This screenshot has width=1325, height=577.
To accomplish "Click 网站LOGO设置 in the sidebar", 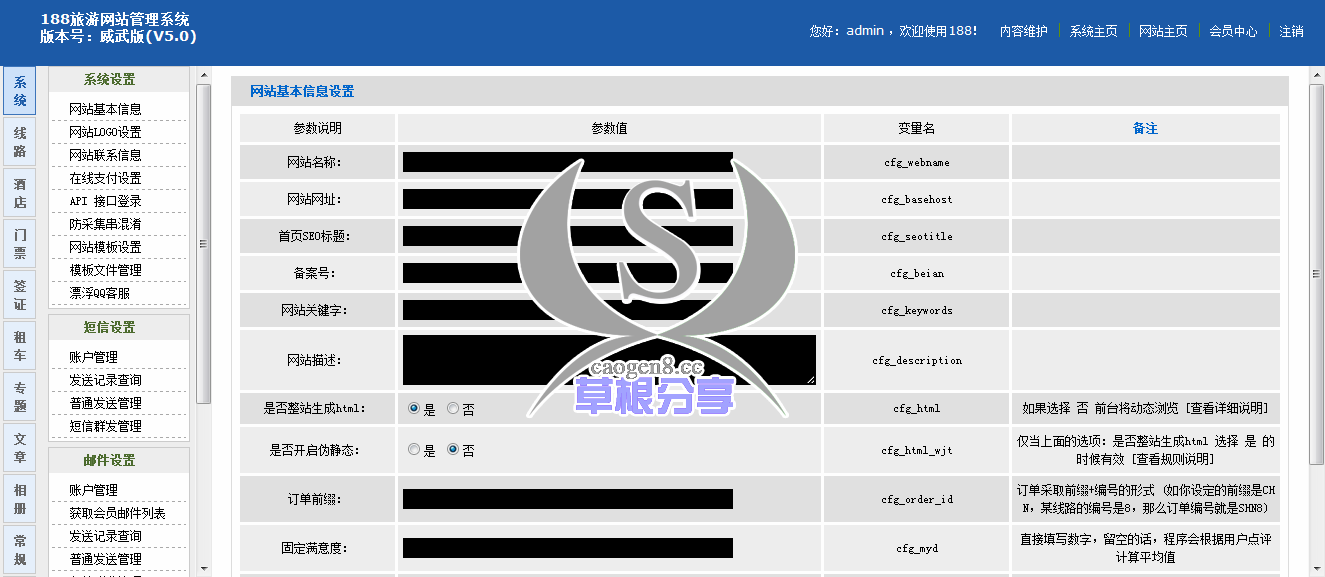I will (105, 132).
